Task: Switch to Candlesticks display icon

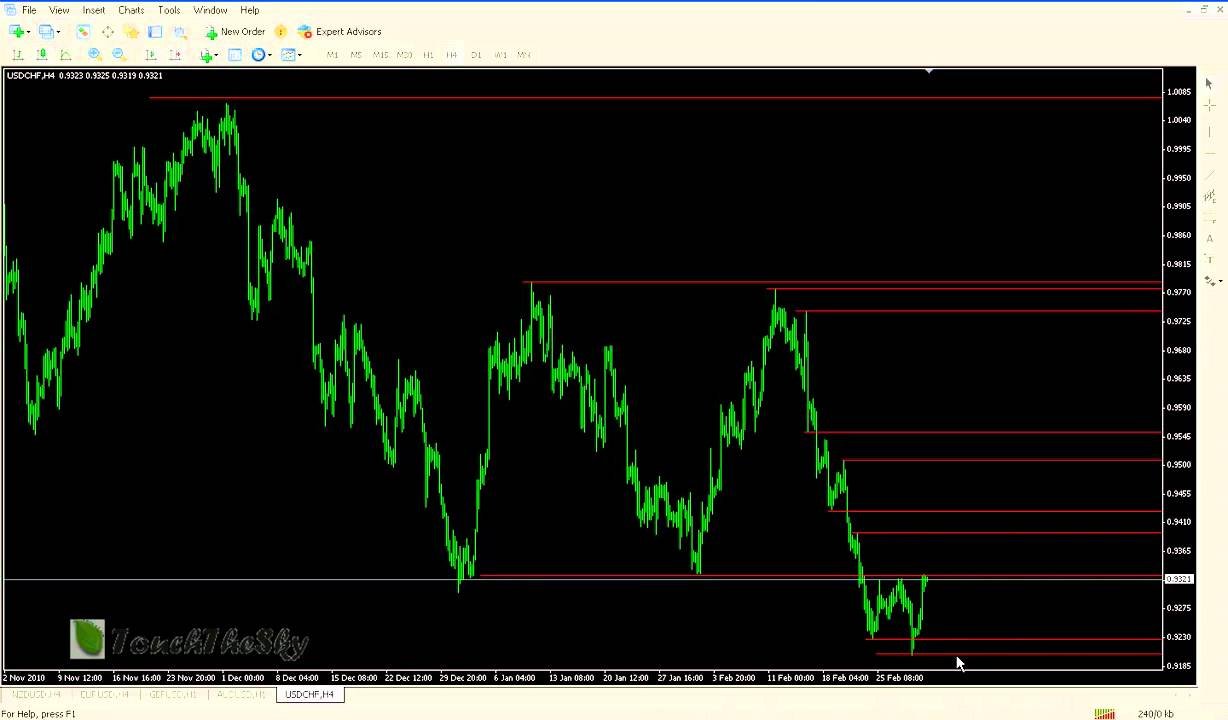Action: pos(41,55)
